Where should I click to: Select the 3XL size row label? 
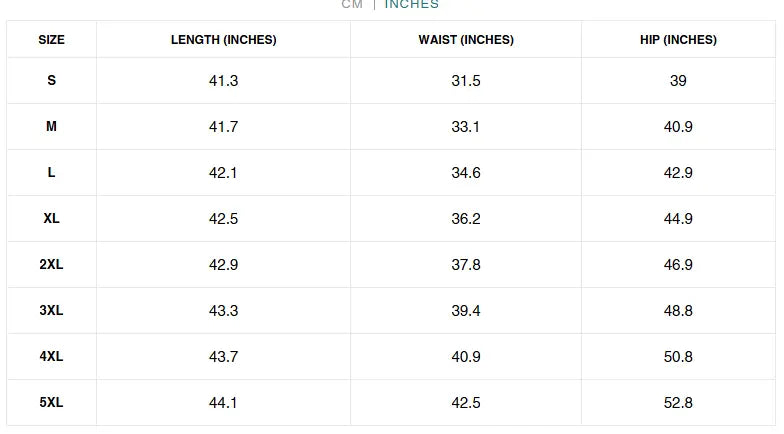(x=52, y=310)
